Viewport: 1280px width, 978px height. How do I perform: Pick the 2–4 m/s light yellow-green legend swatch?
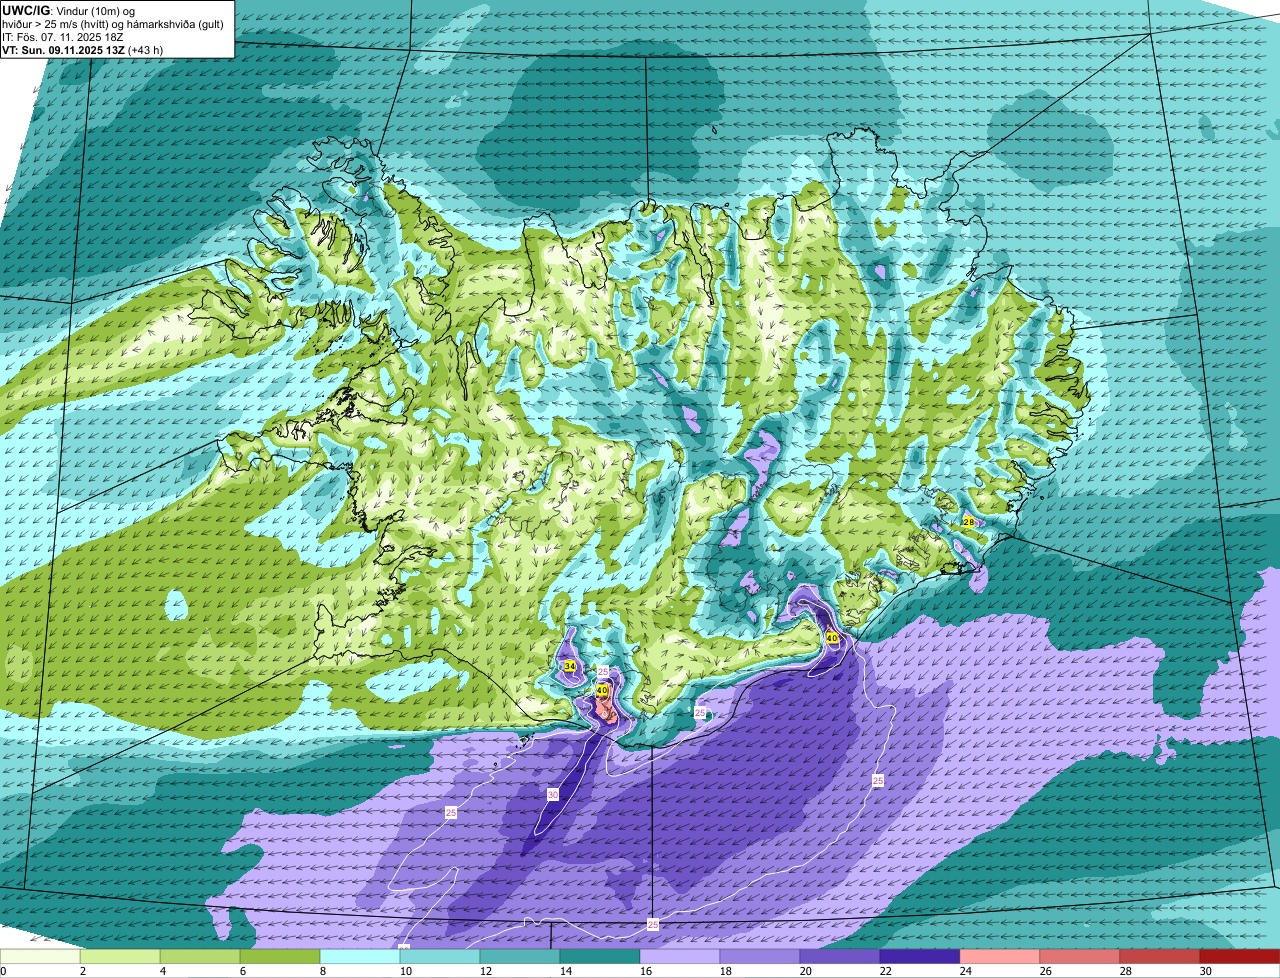[x=120, y=957]
